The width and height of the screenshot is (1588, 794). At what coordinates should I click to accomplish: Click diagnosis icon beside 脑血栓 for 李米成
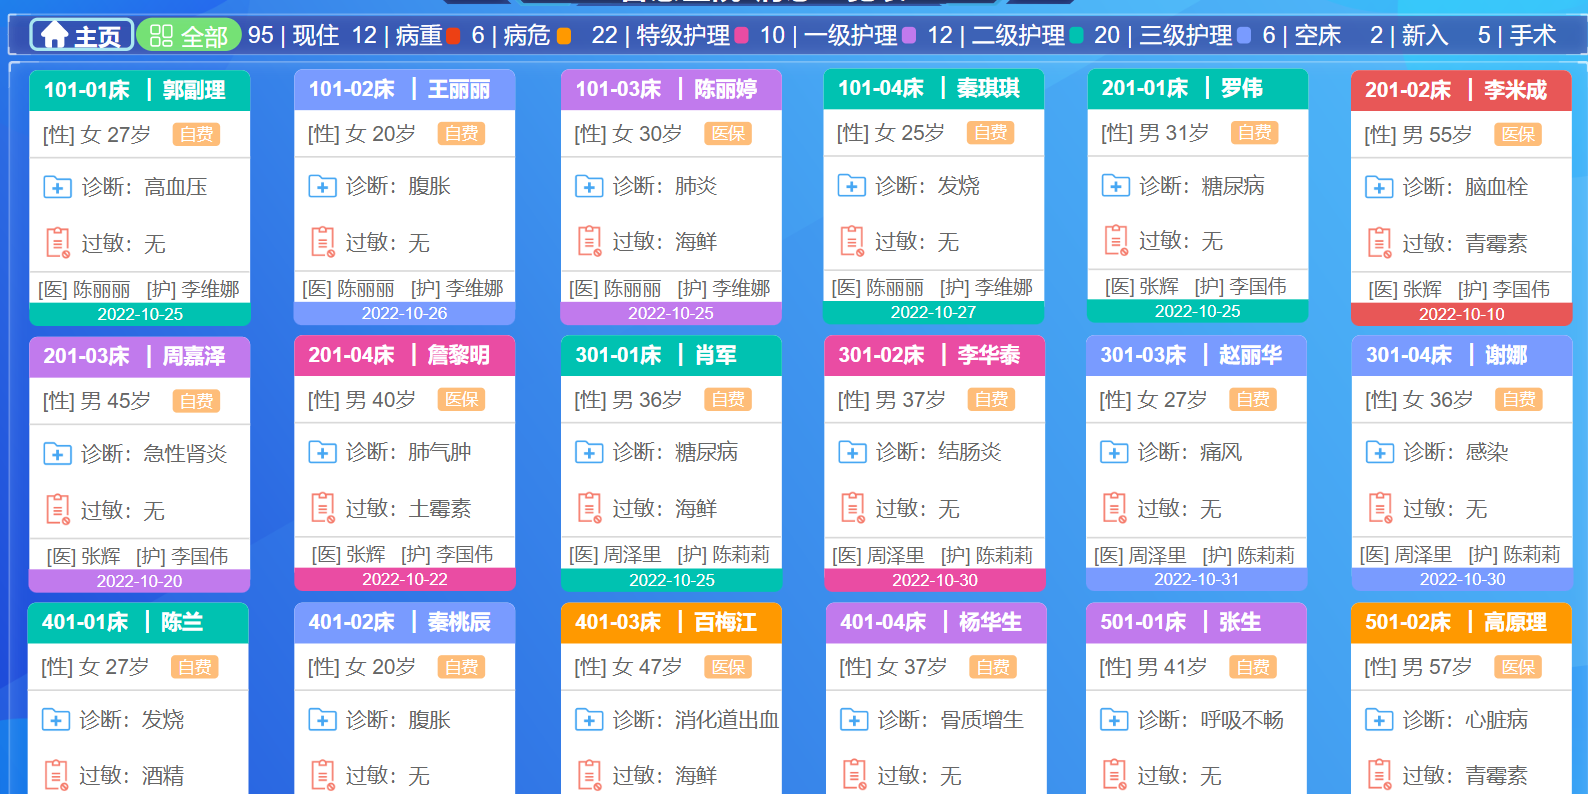tap(1379, 187)
